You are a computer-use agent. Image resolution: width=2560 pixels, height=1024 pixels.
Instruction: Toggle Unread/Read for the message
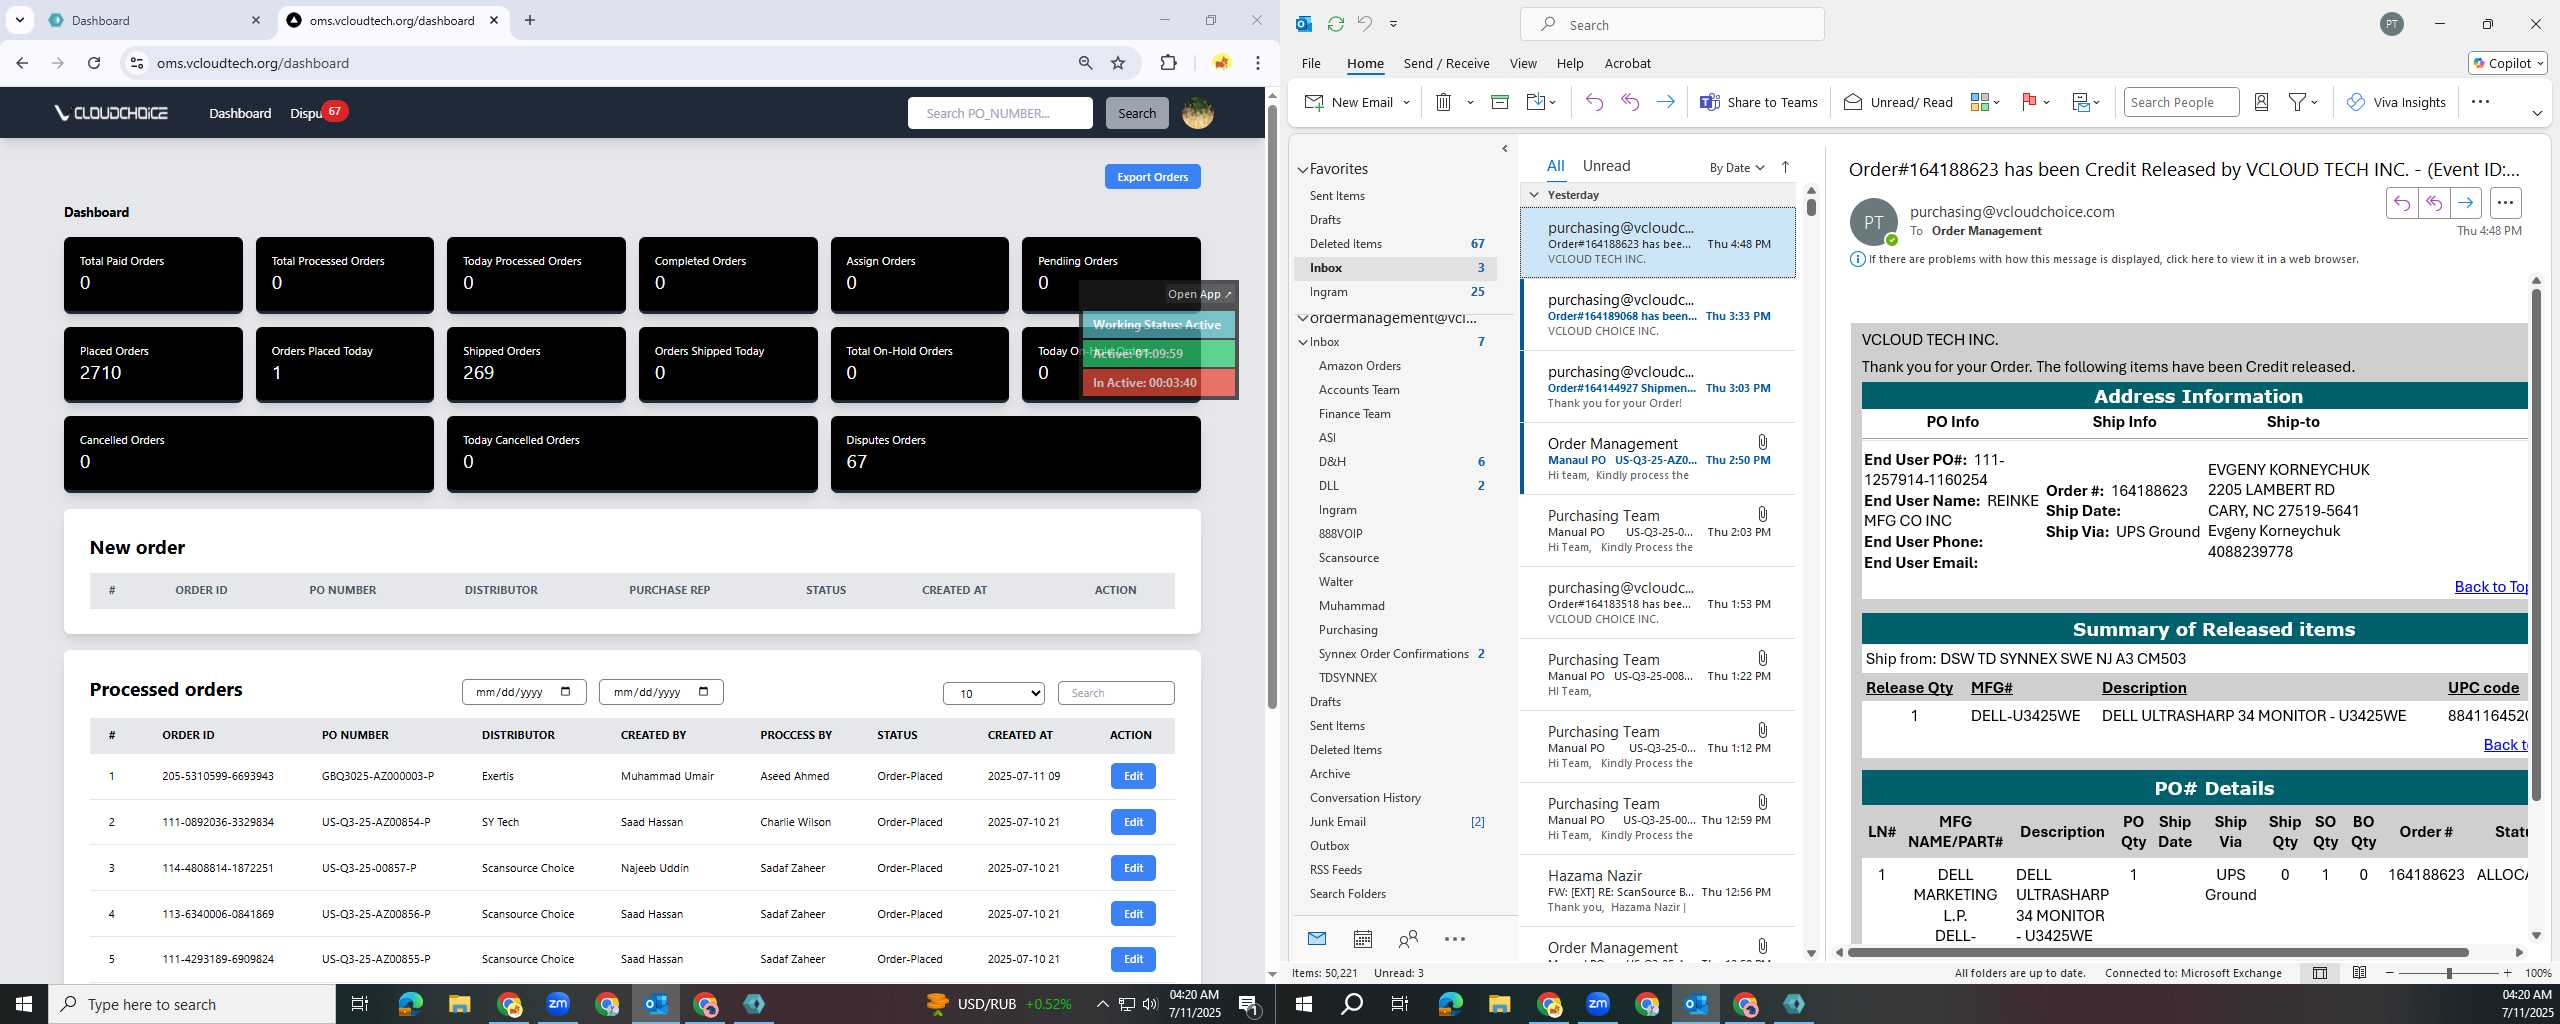1898,102
